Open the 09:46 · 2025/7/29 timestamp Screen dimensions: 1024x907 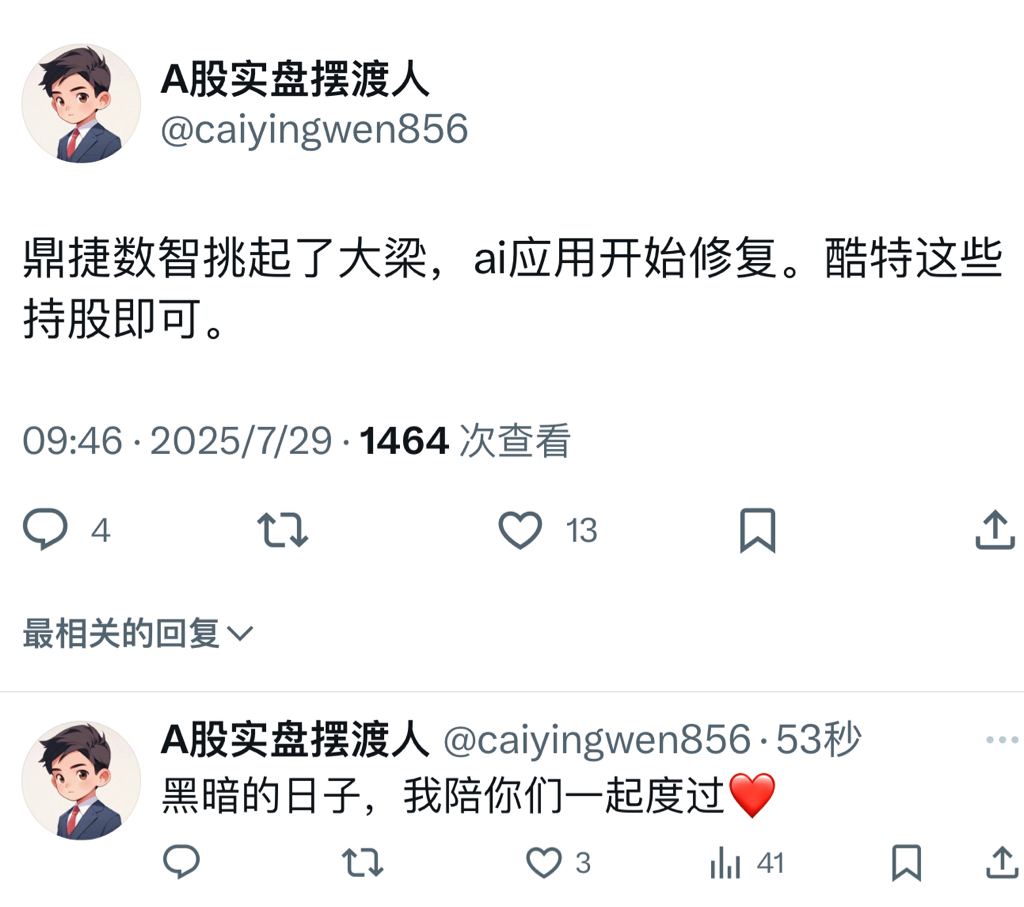177,441
